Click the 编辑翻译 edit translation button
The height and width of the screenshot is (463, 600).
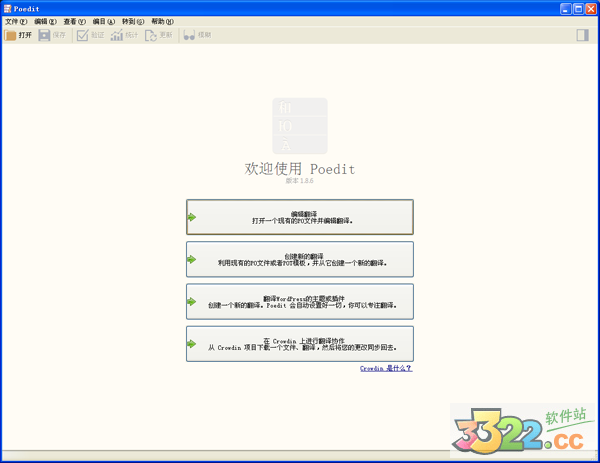click(x=300, y=217)
